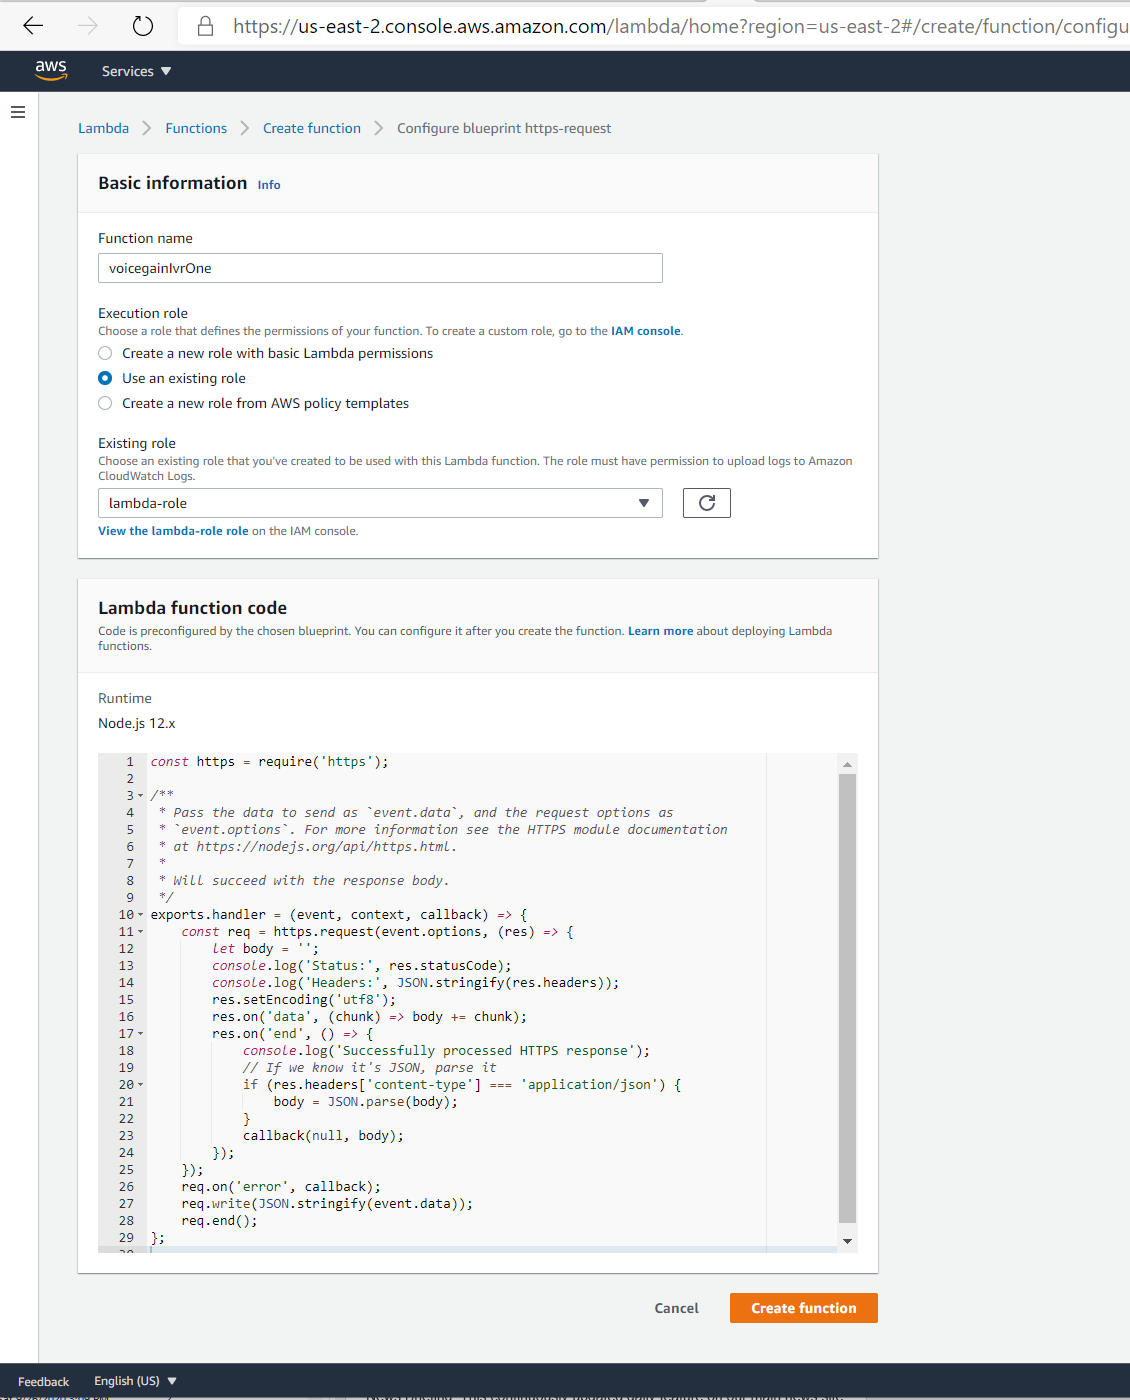Open the Existing role dropdown showing lambda-role
The image size is (1130, 1400).
(x=380, y=503)
